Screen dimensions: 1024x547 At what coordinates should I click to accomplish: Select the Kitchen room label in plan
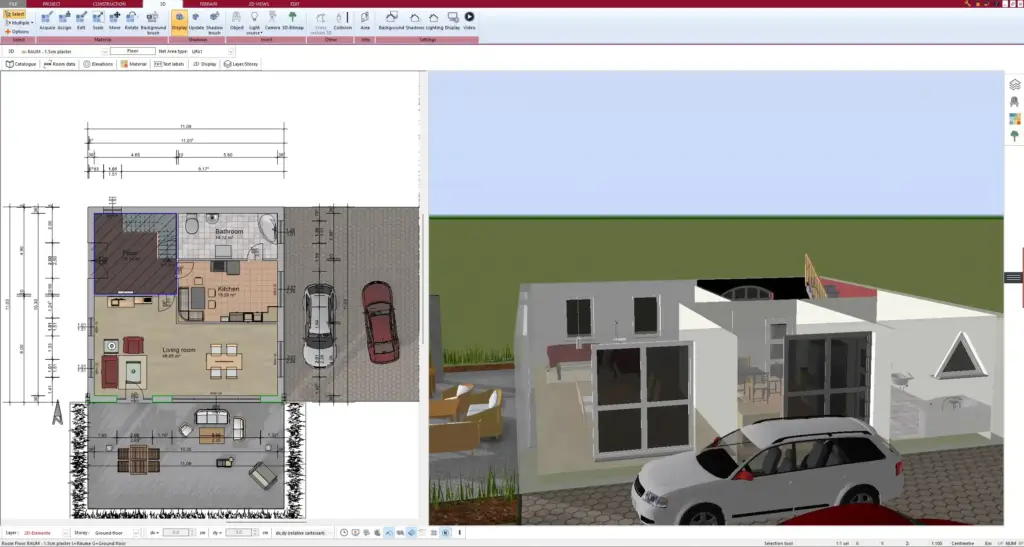point(229,289)
